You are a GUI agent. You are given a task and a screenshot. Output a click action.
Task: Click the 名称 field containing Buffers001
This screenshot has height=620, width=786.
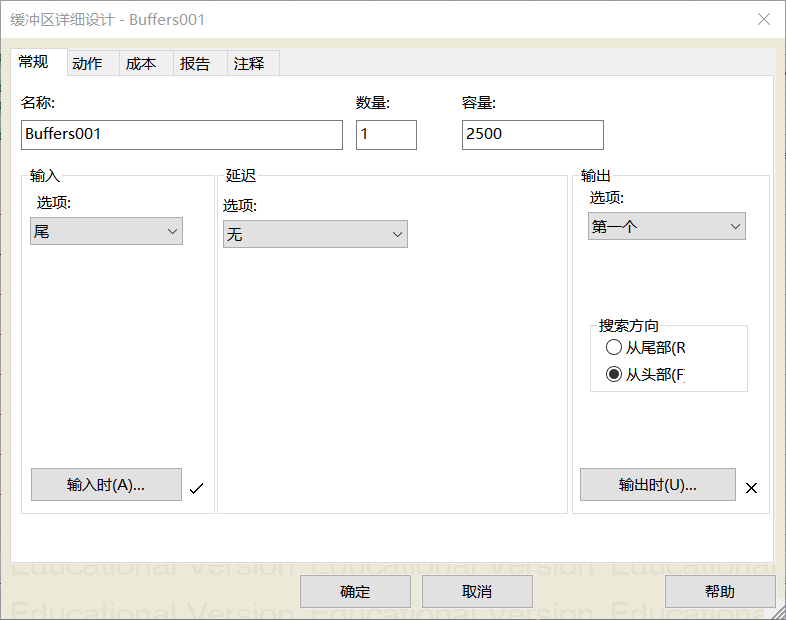pyautogui.click(x=181, y=134)
